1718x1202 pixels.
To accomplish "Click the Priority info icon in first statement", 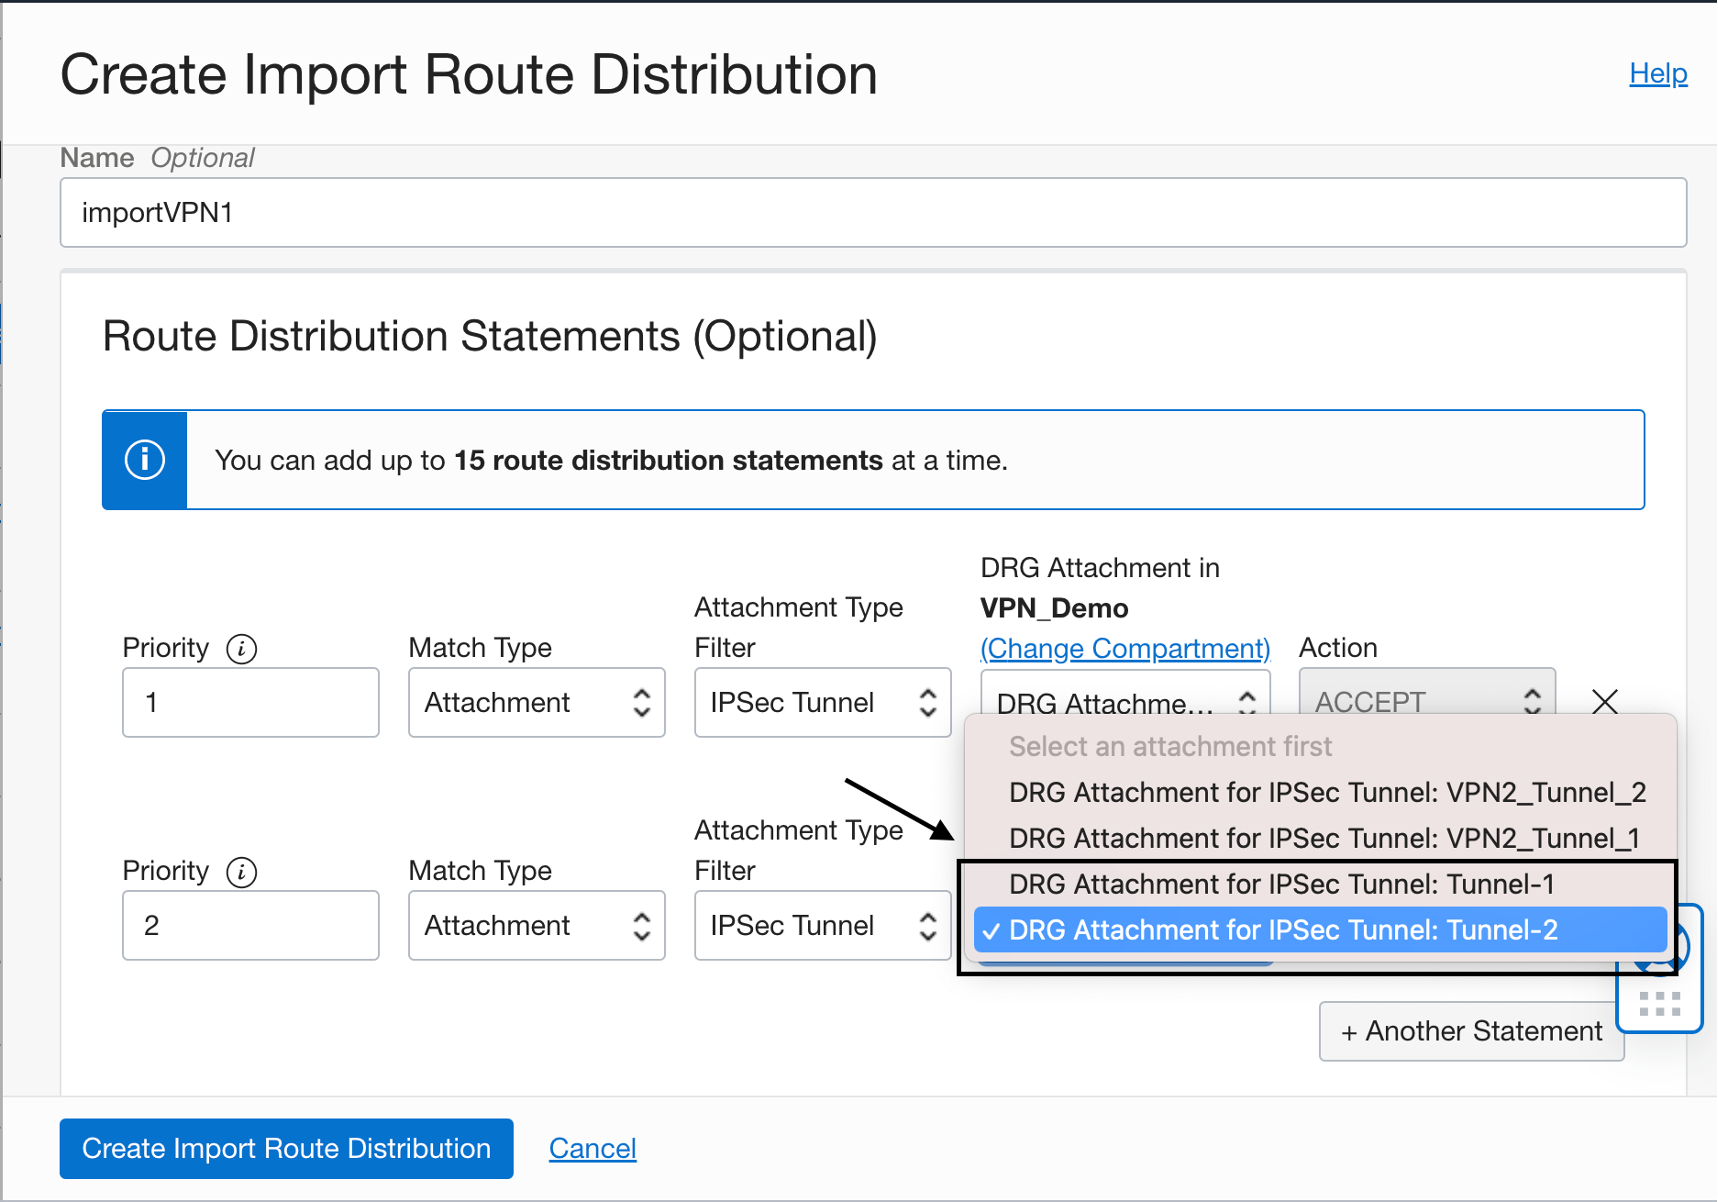I will pyautogui.click(x=241, y=649).
